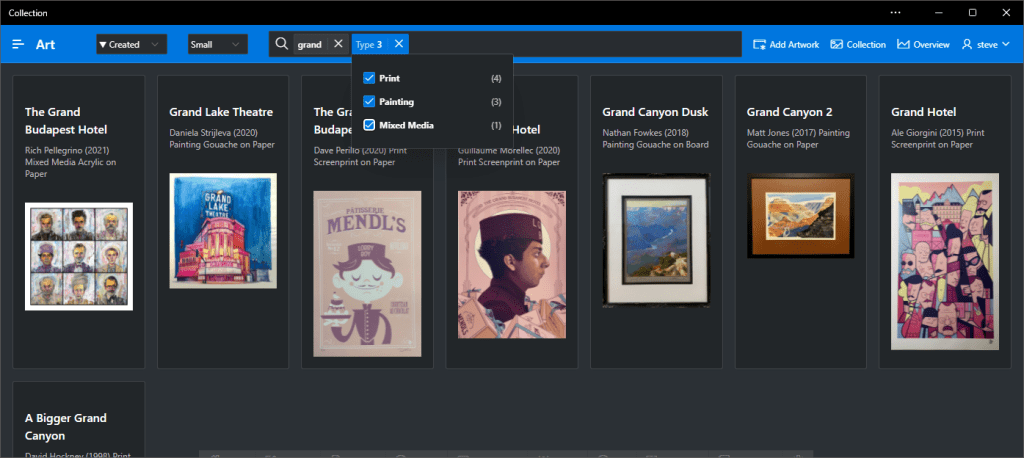Expand the Created sort dropdown
This screenshot has height=458, width=1024.
pos(131,45)
